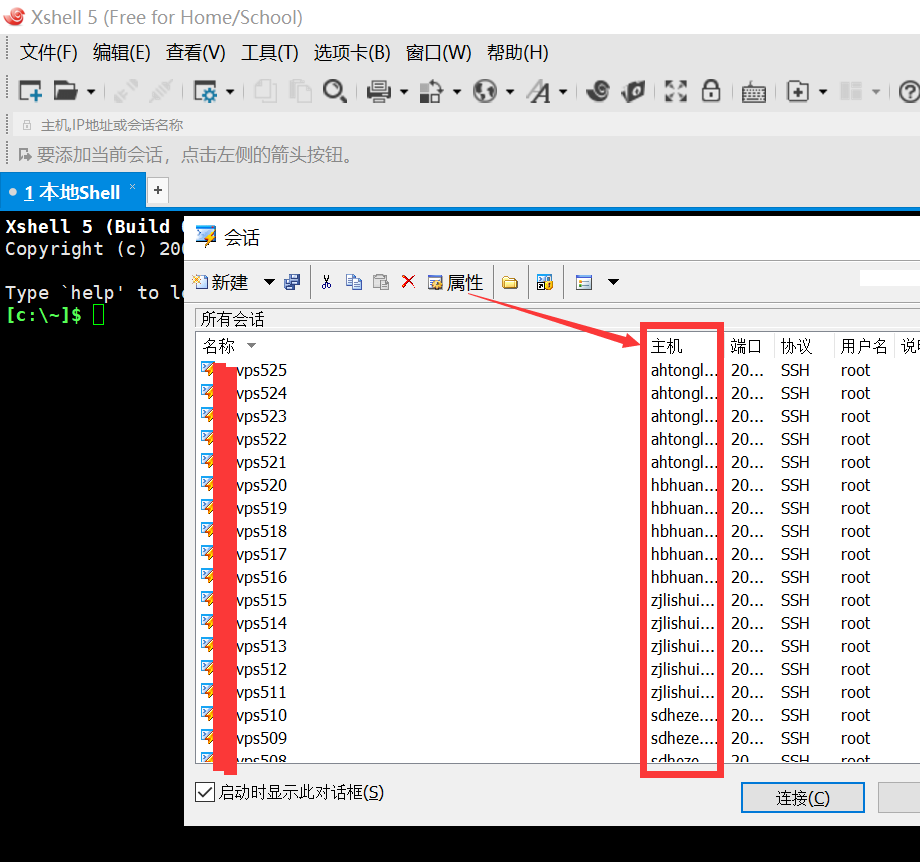Open the 窗口(W) menu
Image resolution: width=920 pixels, height=862 pixels.
pyautogui.click(x=438, y=53)
